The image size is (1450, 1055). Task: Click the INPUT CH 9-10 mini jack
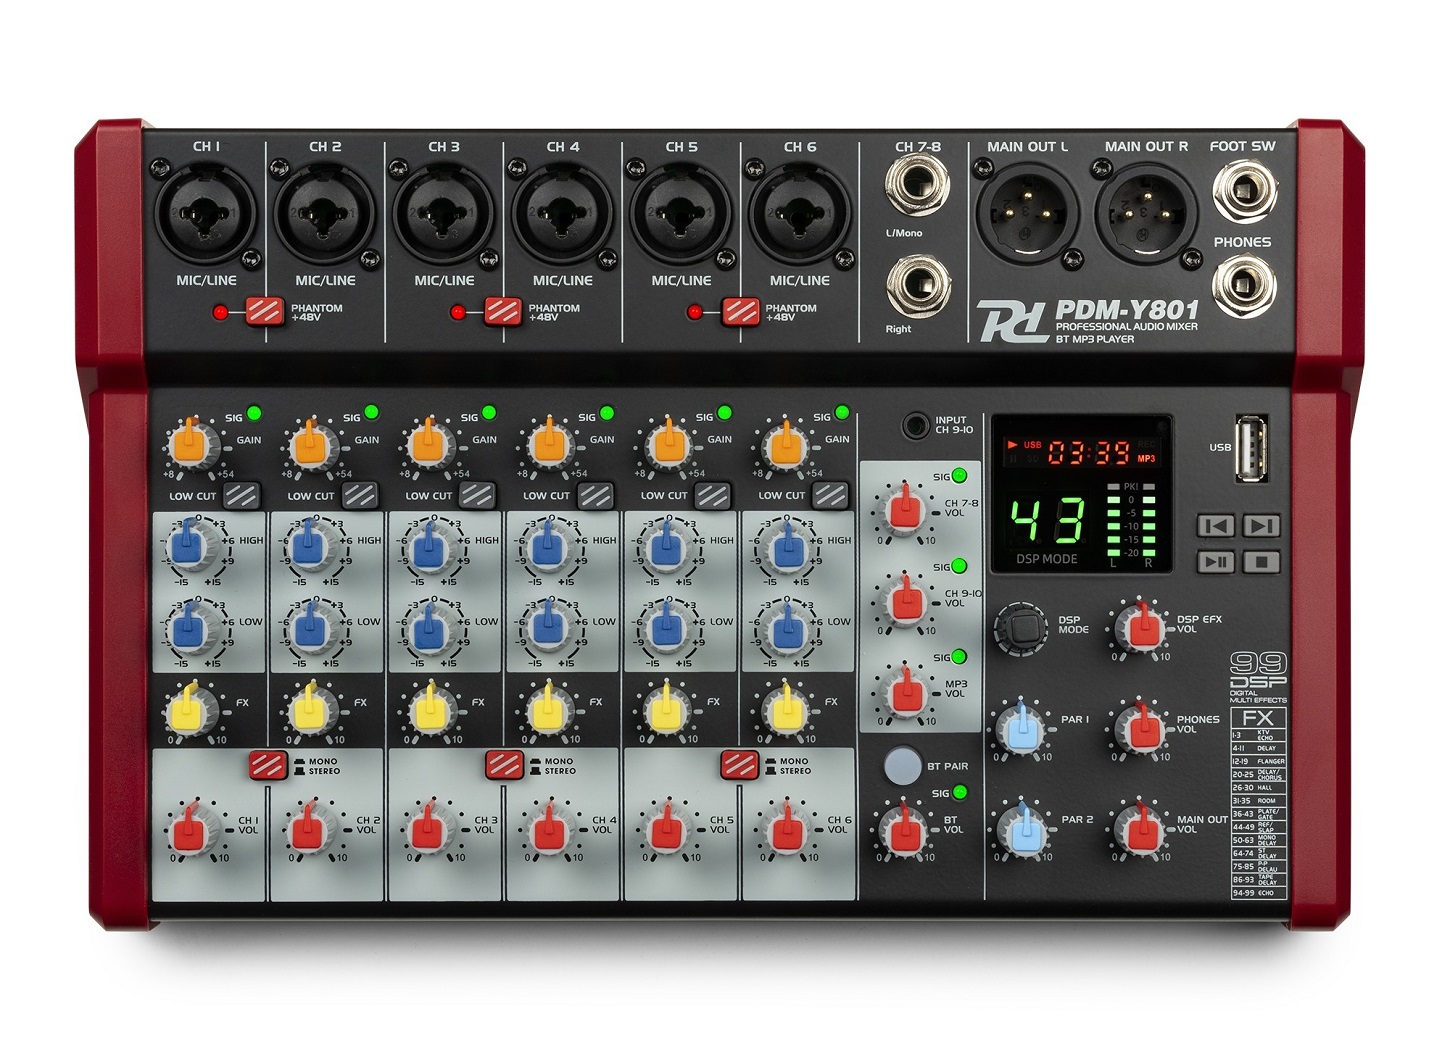point(915,427)
